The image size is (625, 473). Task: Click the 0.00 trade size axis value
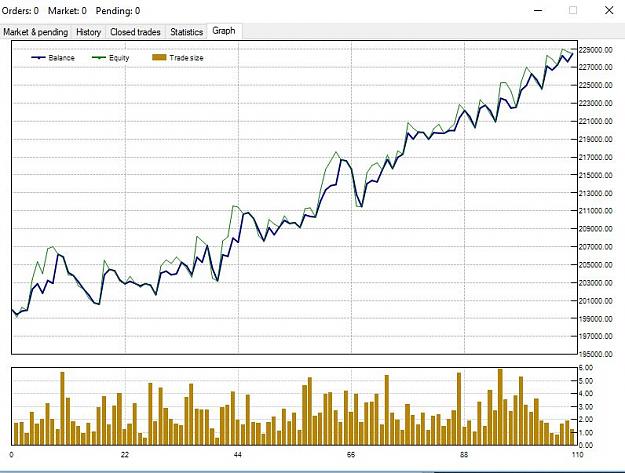coord(586,445)
